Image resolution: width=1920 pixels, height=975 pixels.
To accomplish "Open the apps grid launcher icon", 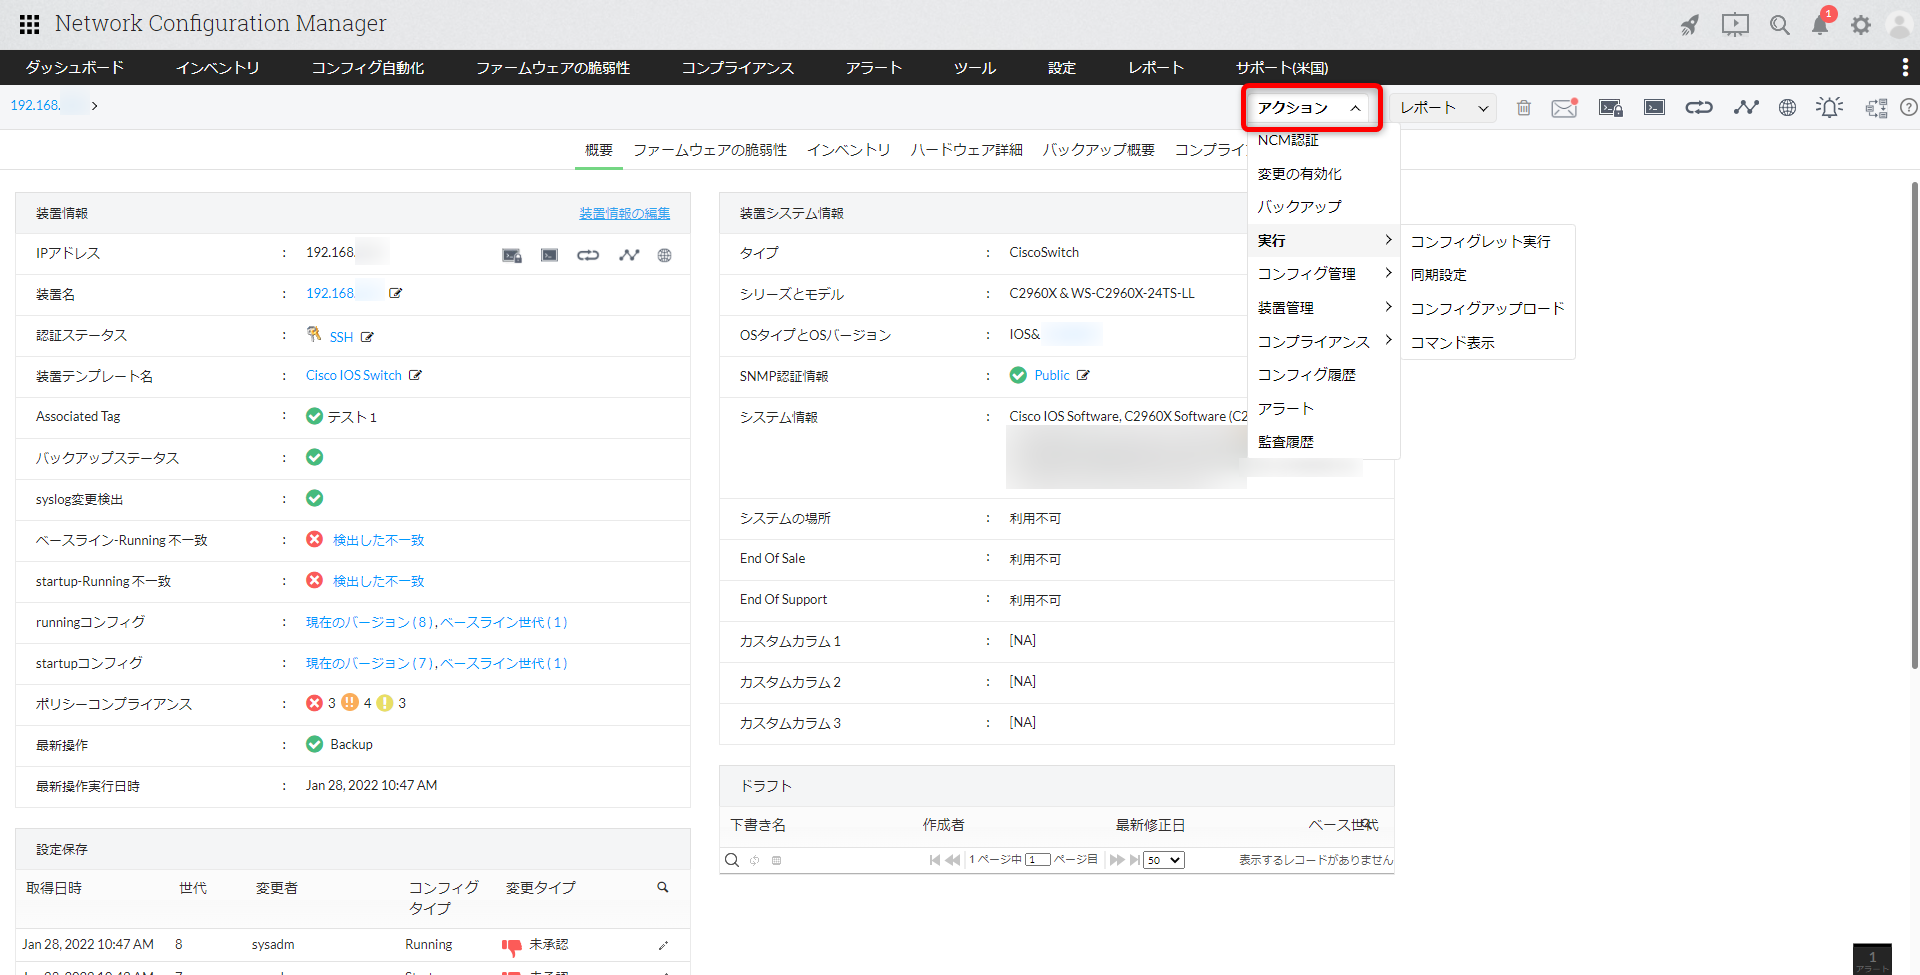I will pos(29,24).
